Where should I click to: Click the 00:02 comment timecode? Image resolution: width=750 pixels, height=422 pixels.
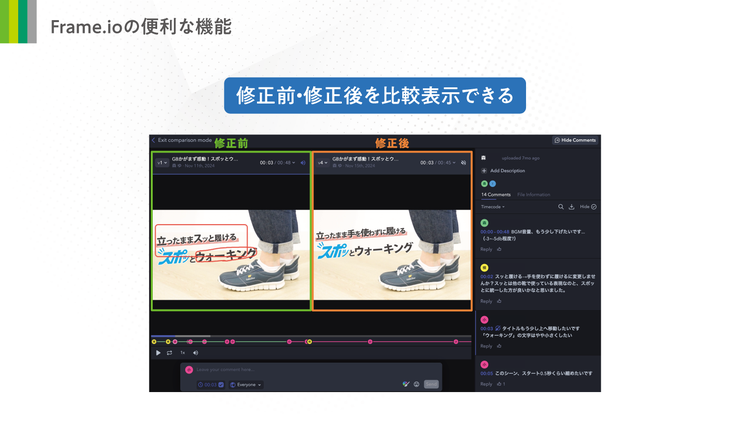point(486,277)
